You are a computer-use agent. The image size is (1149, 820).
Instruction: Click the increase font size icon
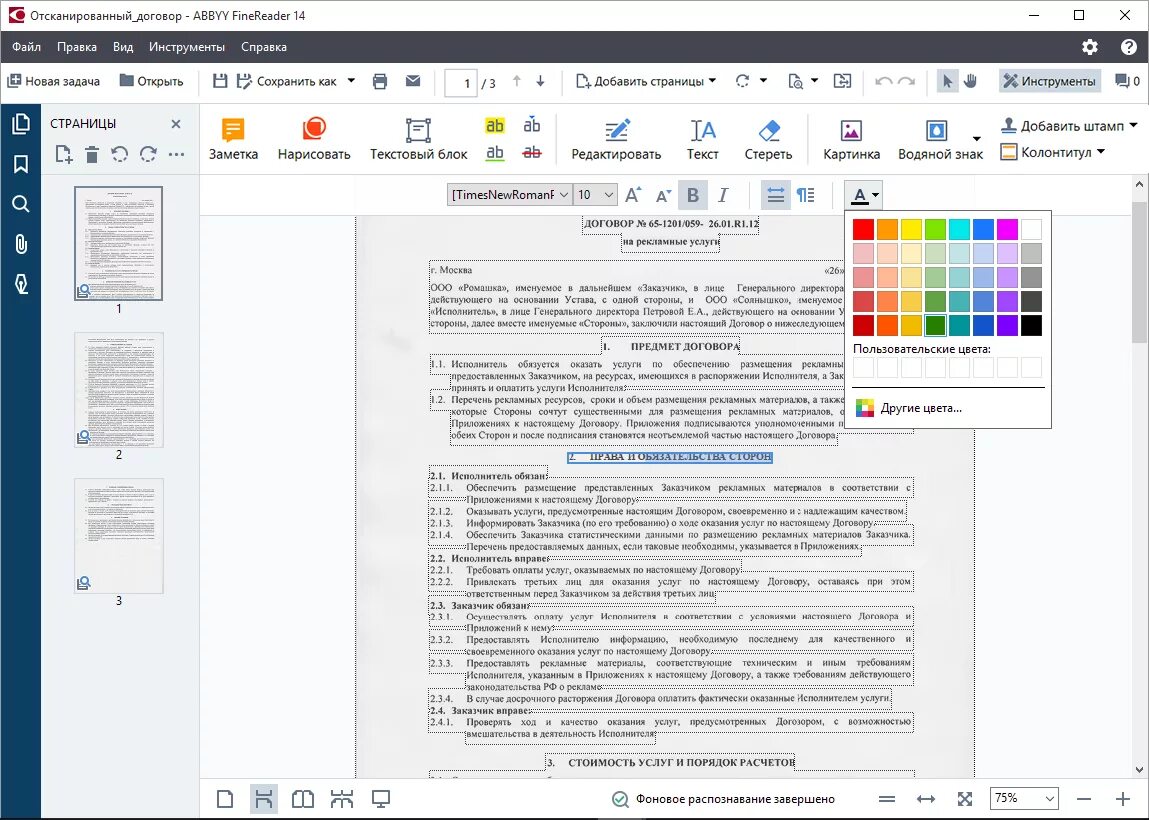[632, 195]
